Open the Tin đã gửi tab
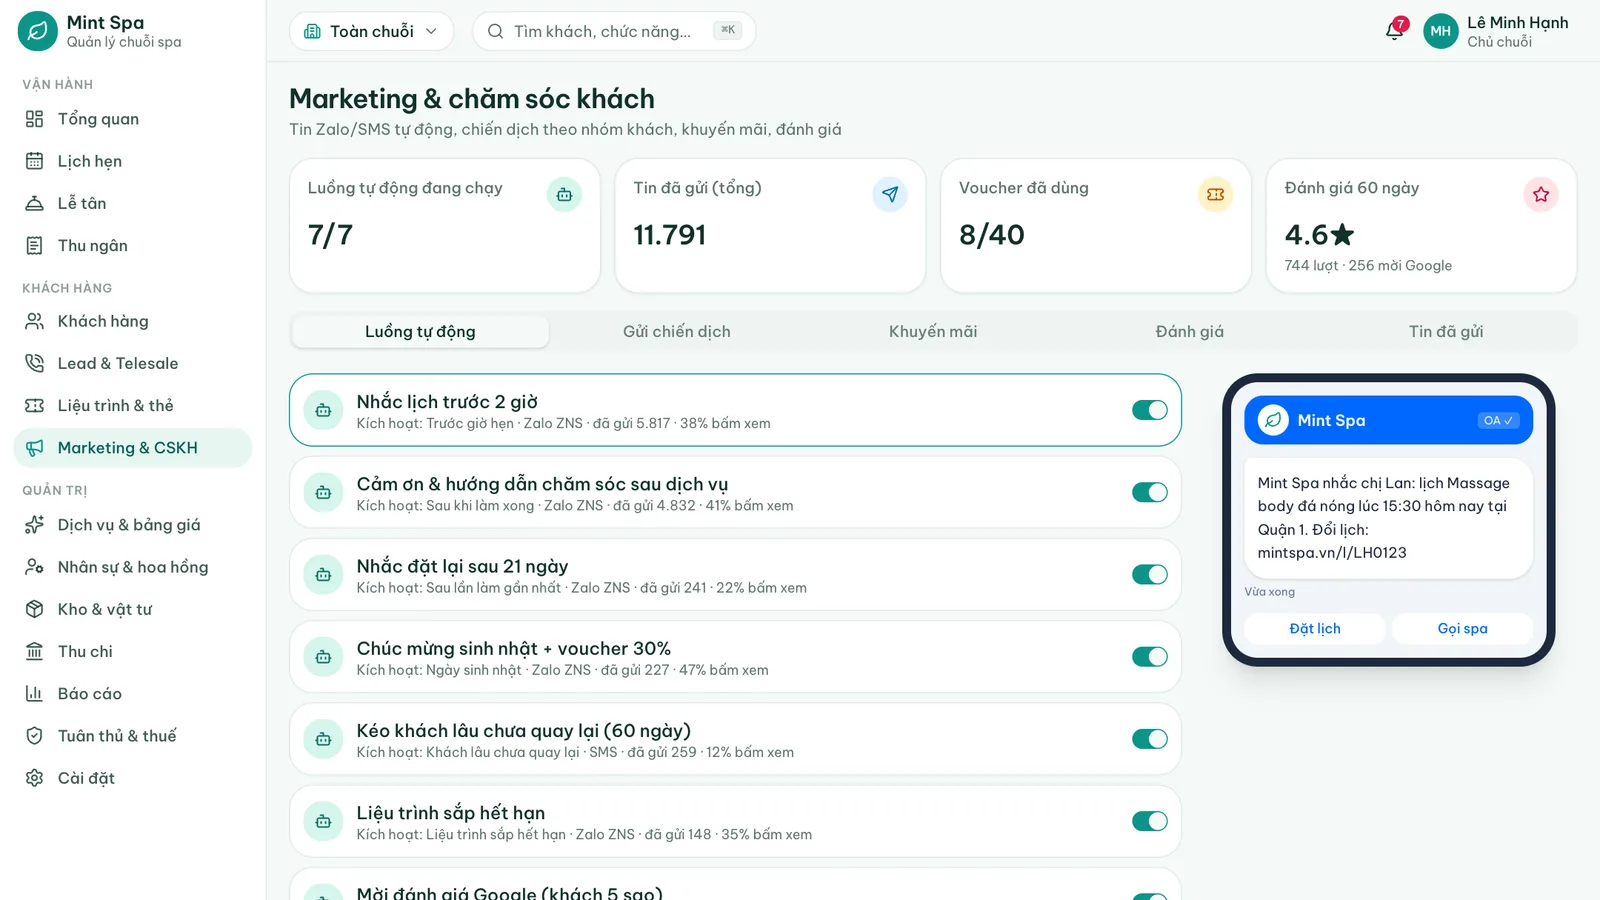Viewport: 1600px width, 900px height. [1446, 332]
